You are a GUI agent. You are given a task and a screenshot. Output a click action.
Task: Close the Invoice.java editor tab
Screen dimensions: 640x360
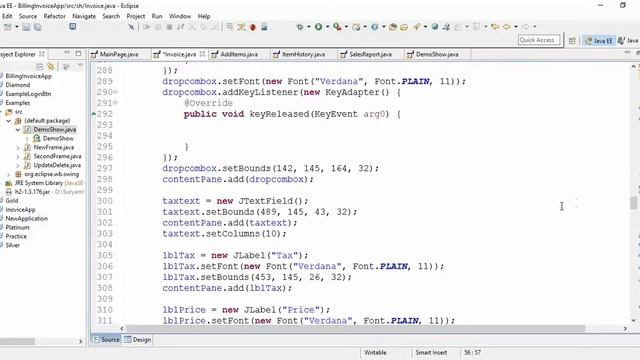tap(202, 54)
